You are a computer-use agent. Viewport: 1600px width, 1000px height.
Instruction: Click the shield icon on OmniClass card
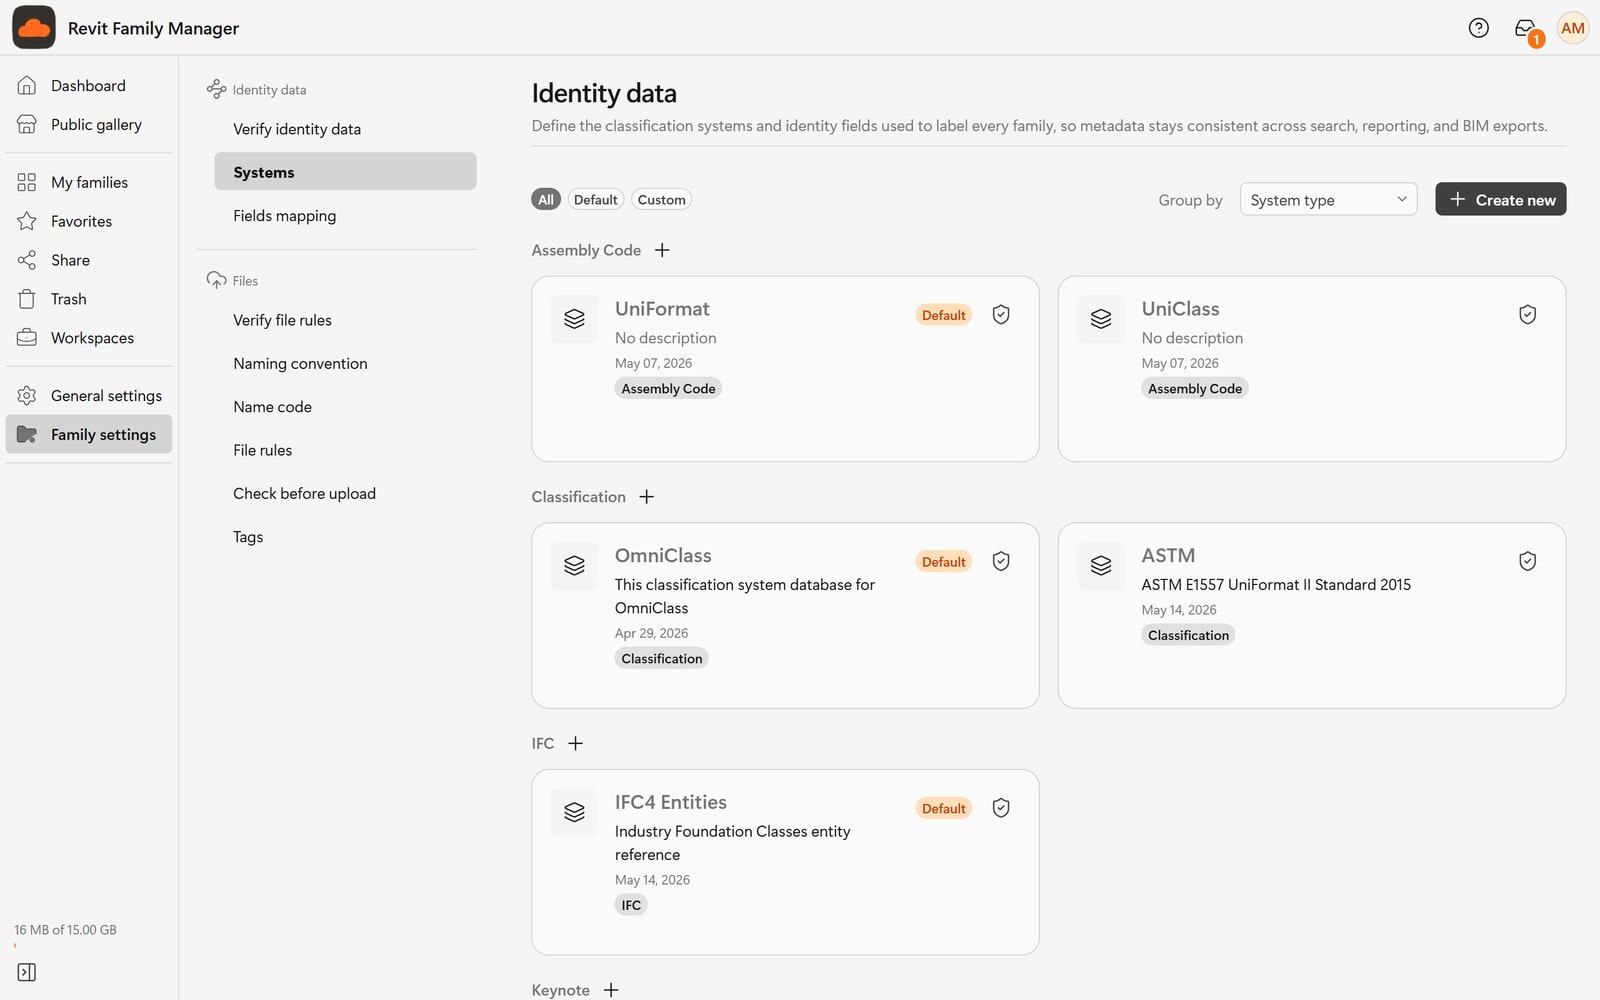[1001, 561]
